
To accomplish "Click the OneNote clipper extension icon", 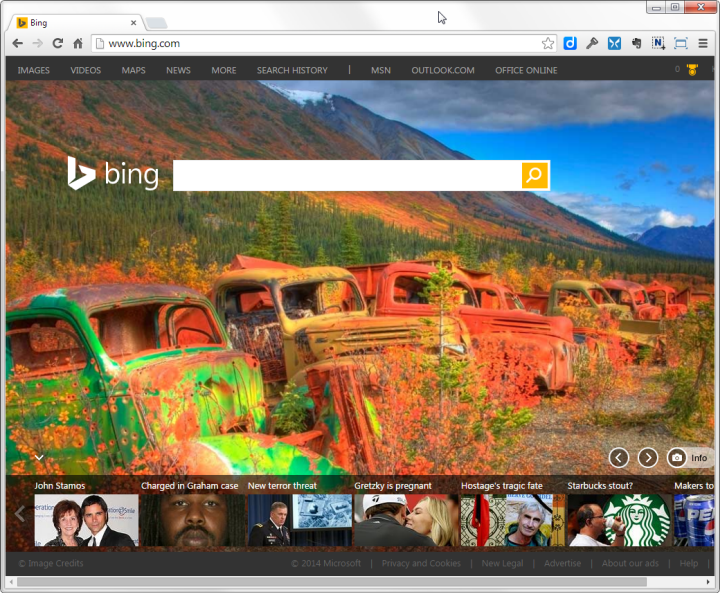I will pos(658,44).
